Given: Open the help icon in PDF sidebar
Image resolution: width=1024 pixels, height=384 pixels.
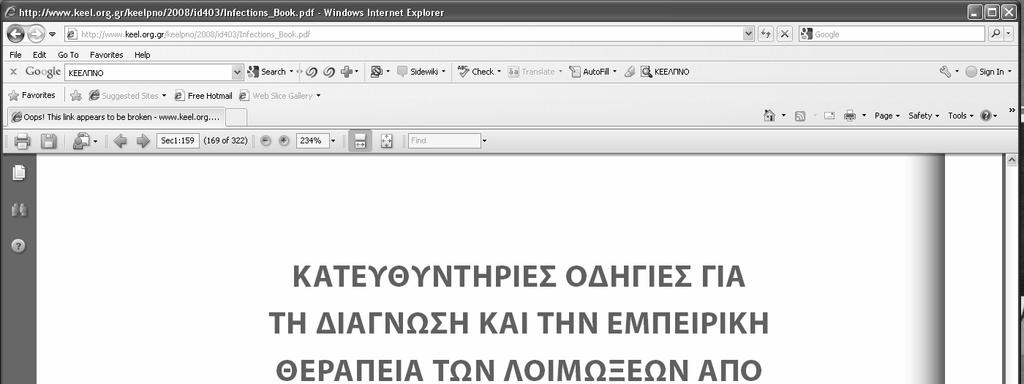Looking at the screenshot, I should [x=19, y=246].
